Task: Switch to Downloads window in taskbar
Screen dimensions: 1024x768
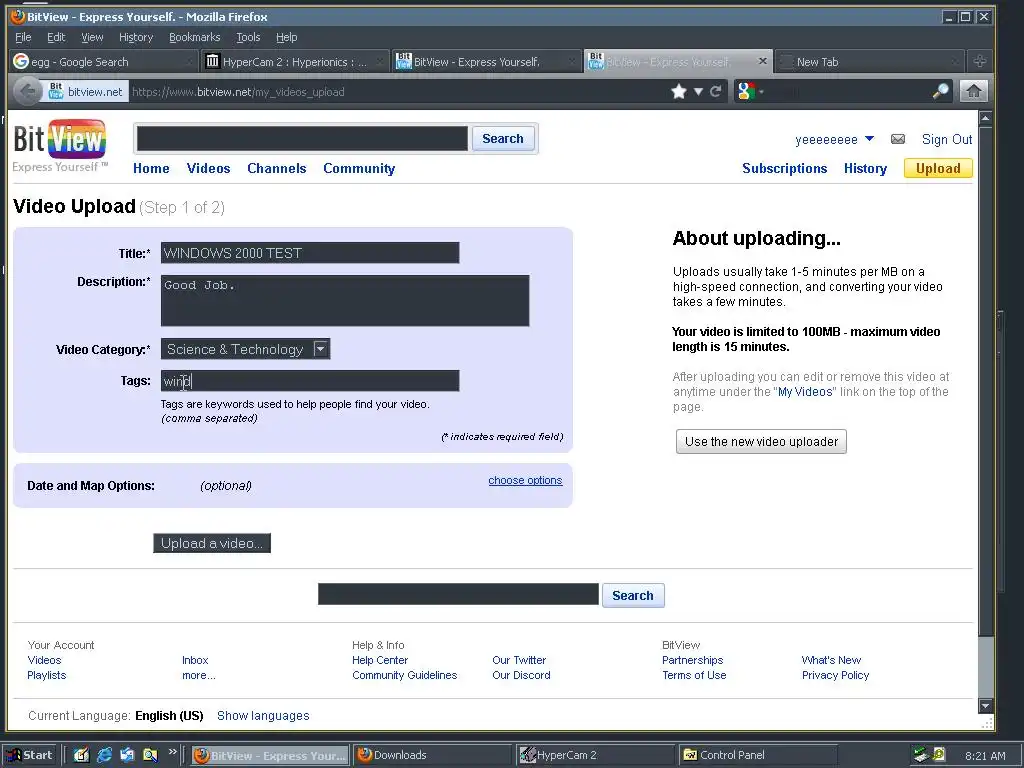Action: pos(433,755)
